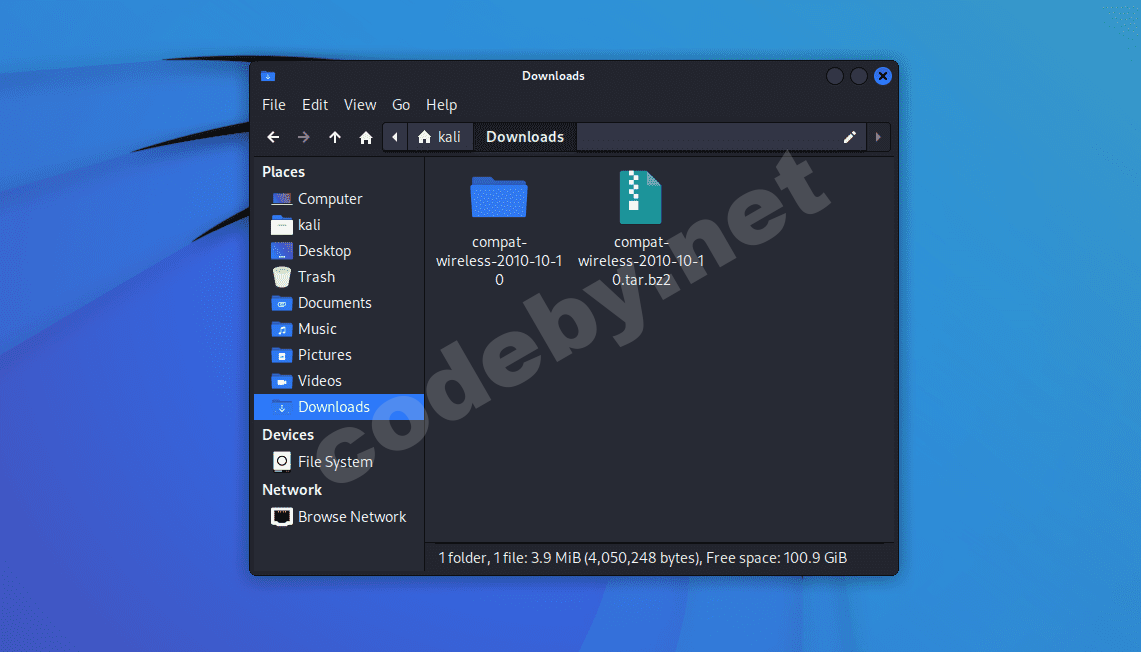
Task: Open the Edit menu
Action: [315, 105]
